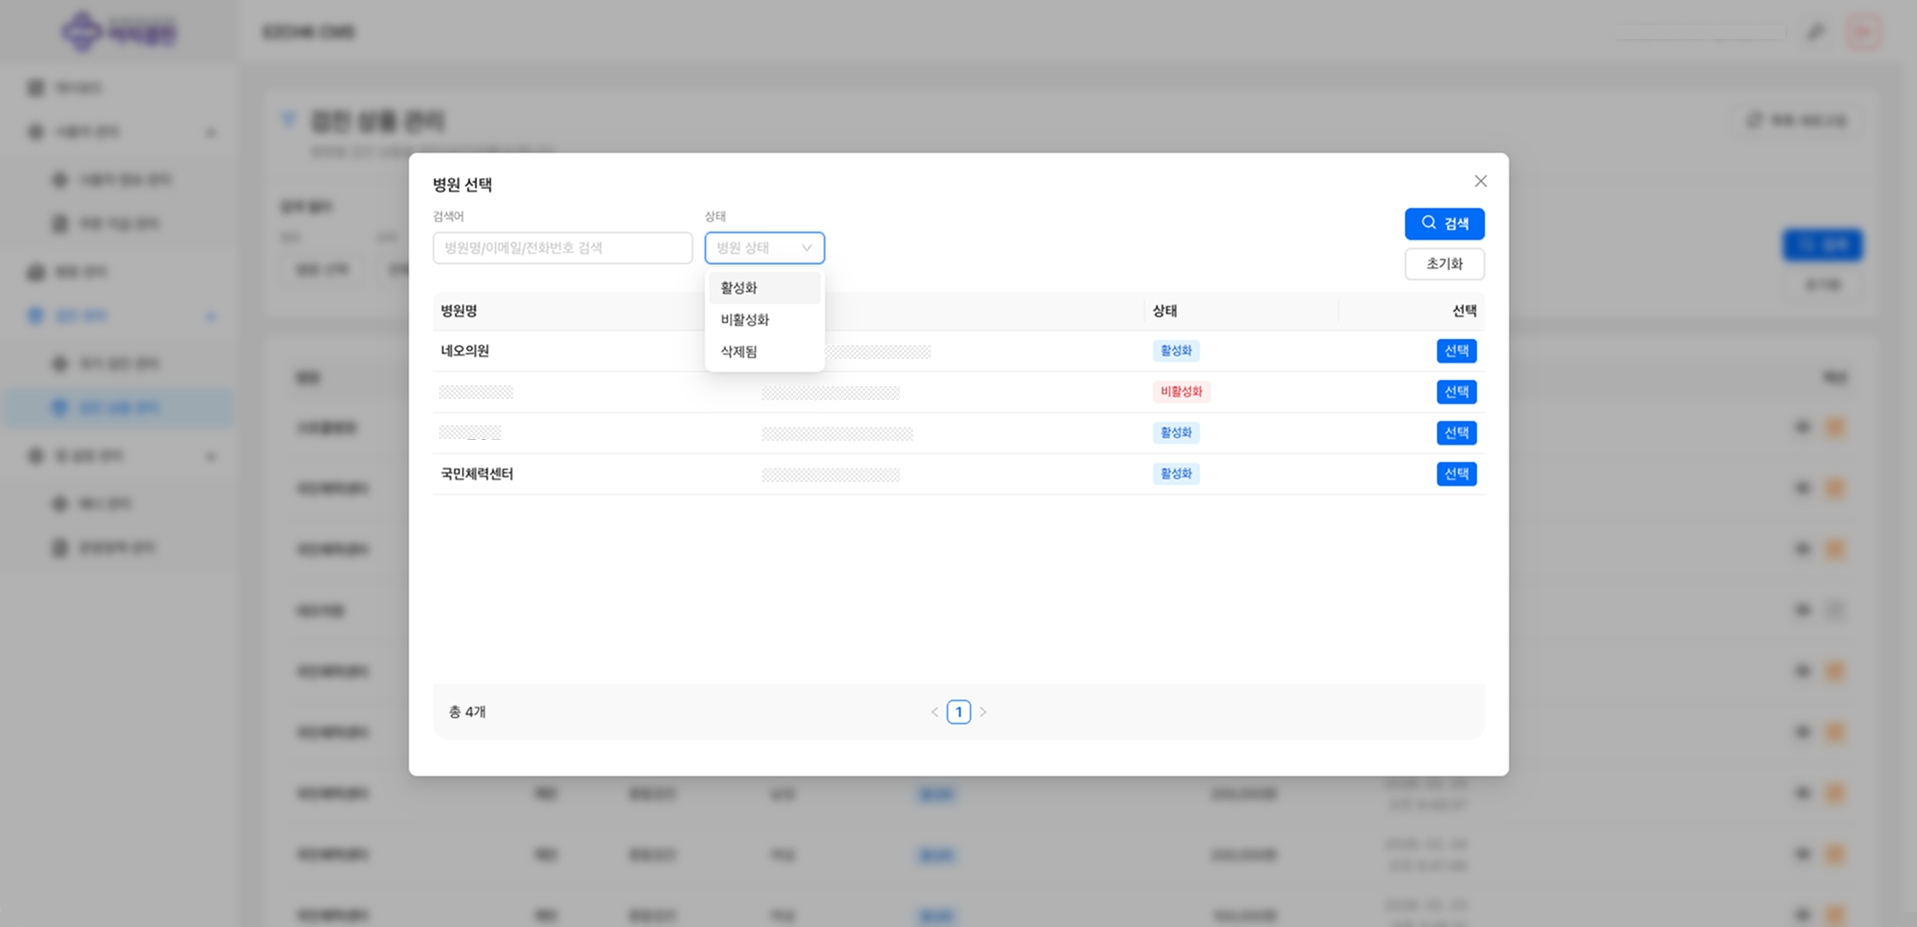Click 선택 for the 비활성화 hospital row
Viewport: 1917px width, 927px height.
1456,392
